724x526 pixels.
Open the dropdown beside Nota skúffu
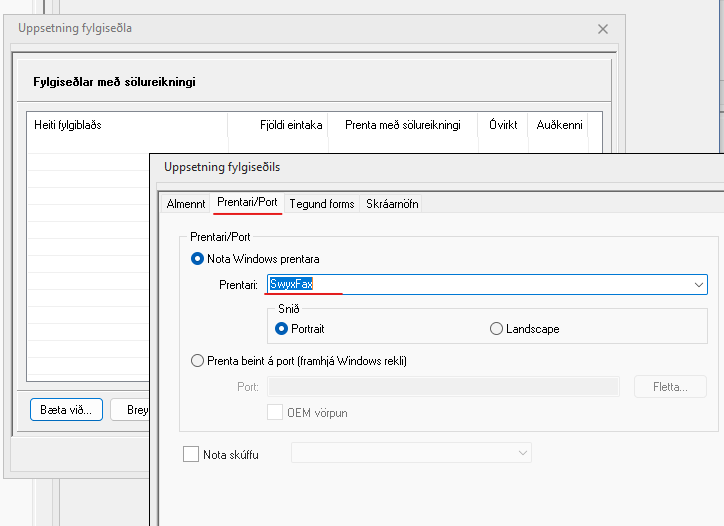410,454
